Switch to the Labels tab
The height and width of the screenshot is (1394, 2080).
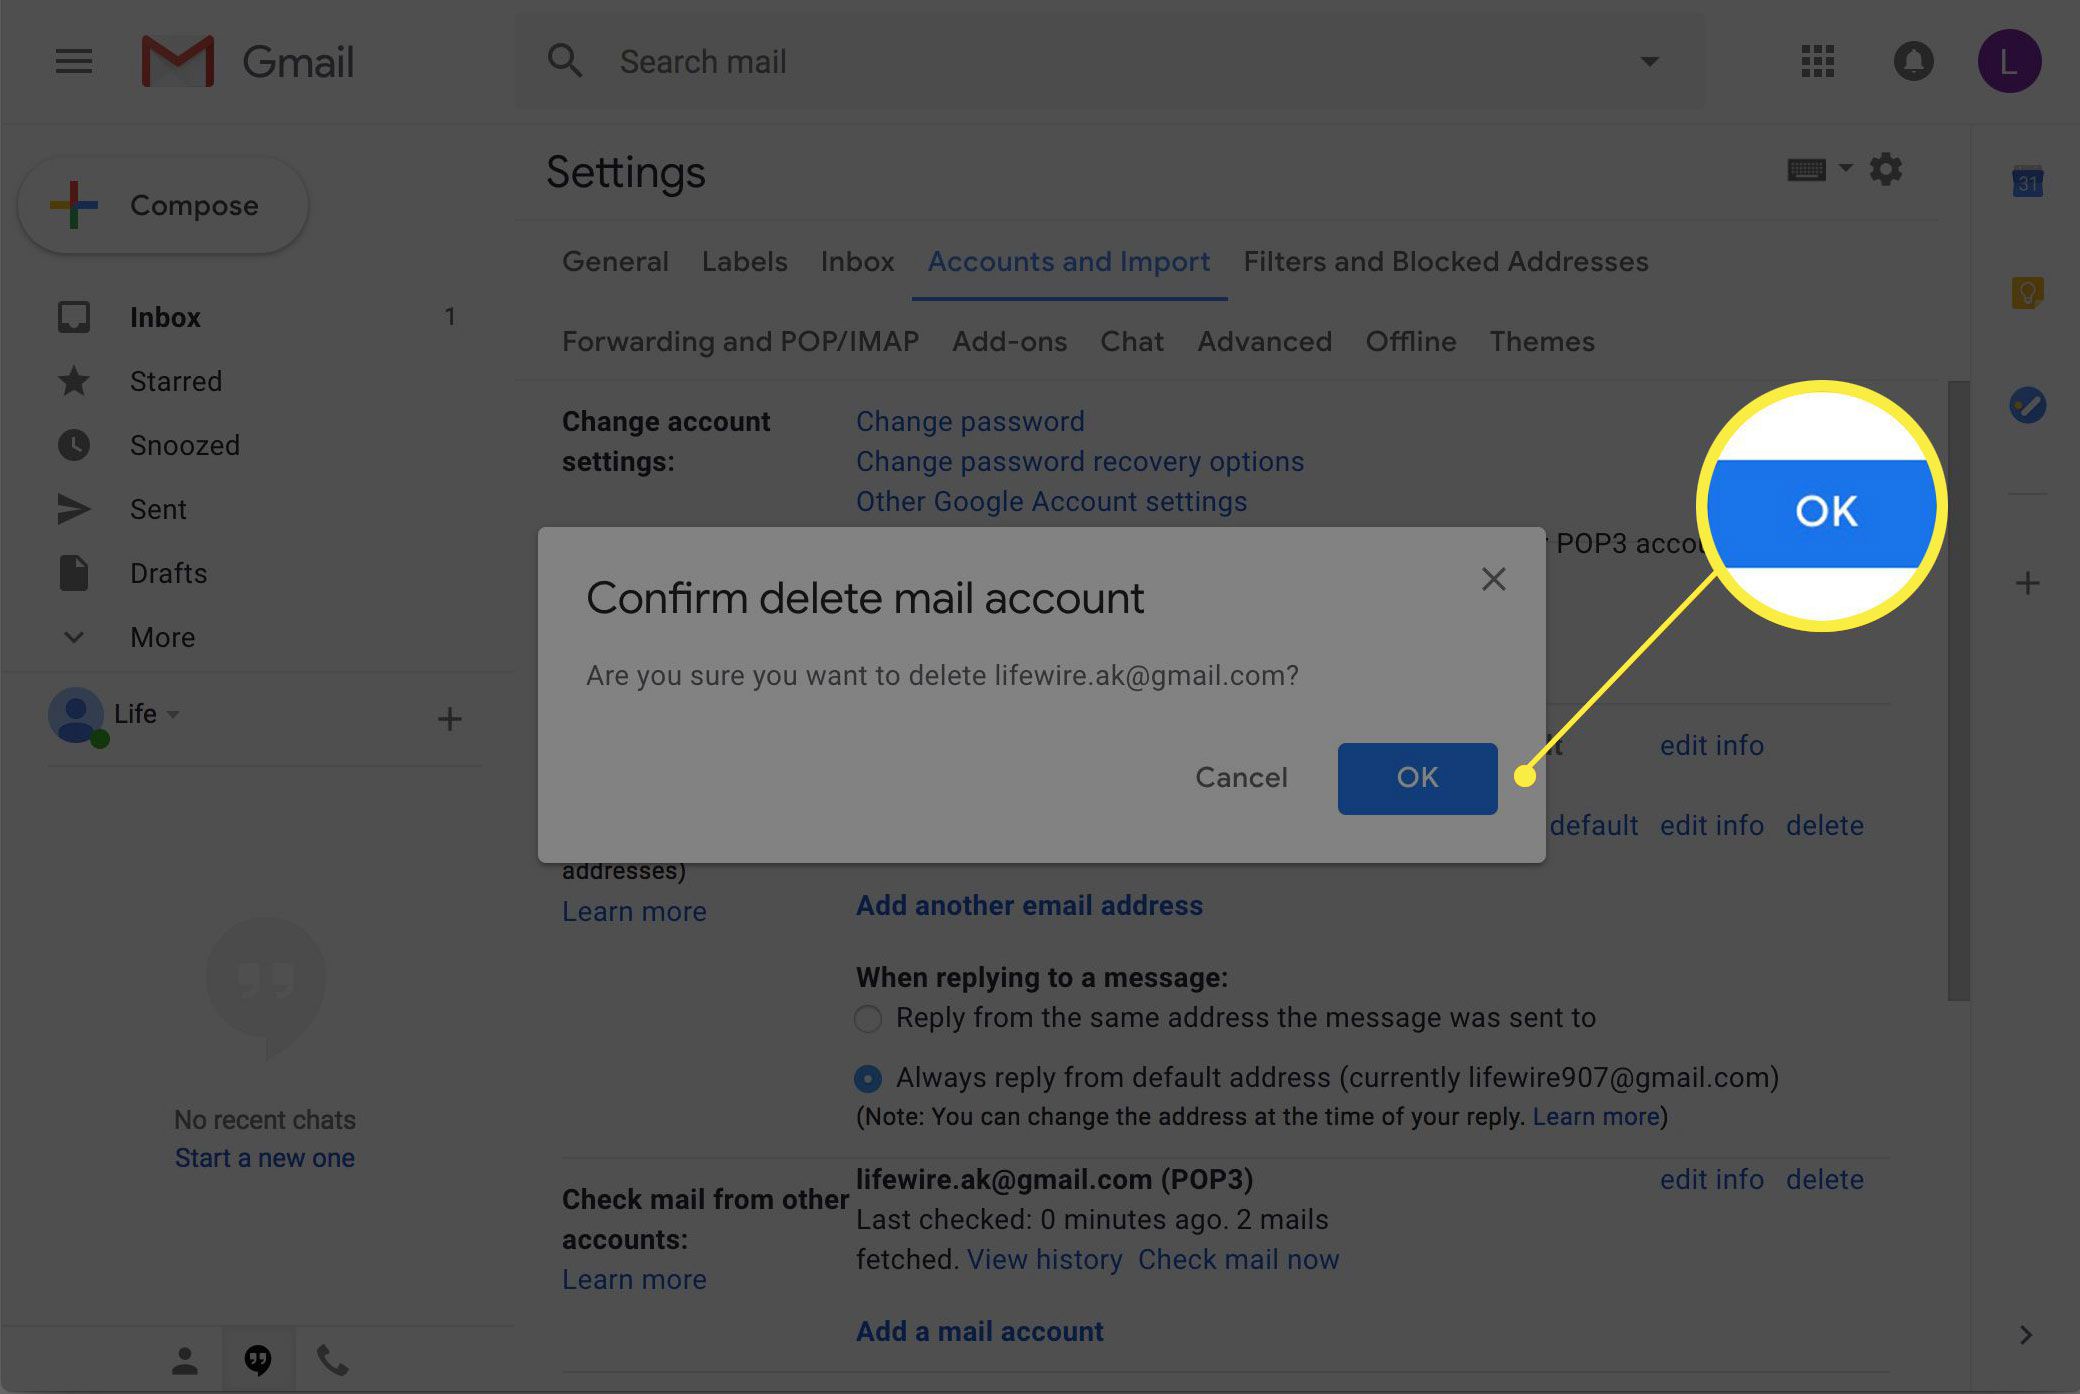click(x=744, y=262)
